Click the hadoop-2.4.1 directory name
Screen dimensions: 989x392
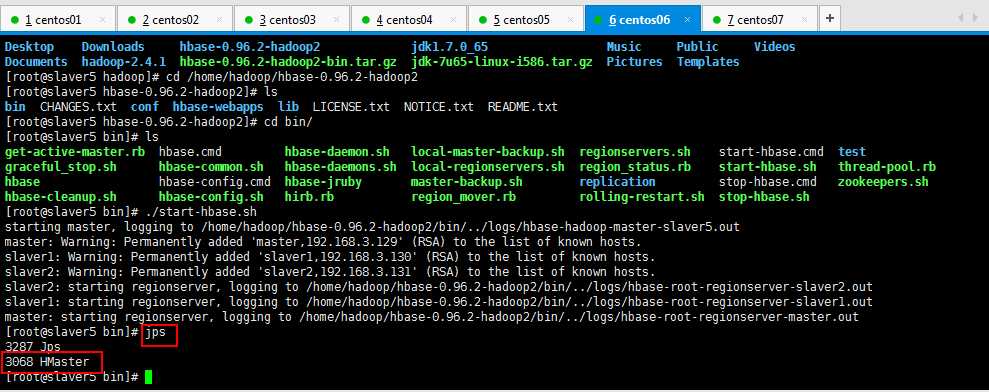[124, 62]
